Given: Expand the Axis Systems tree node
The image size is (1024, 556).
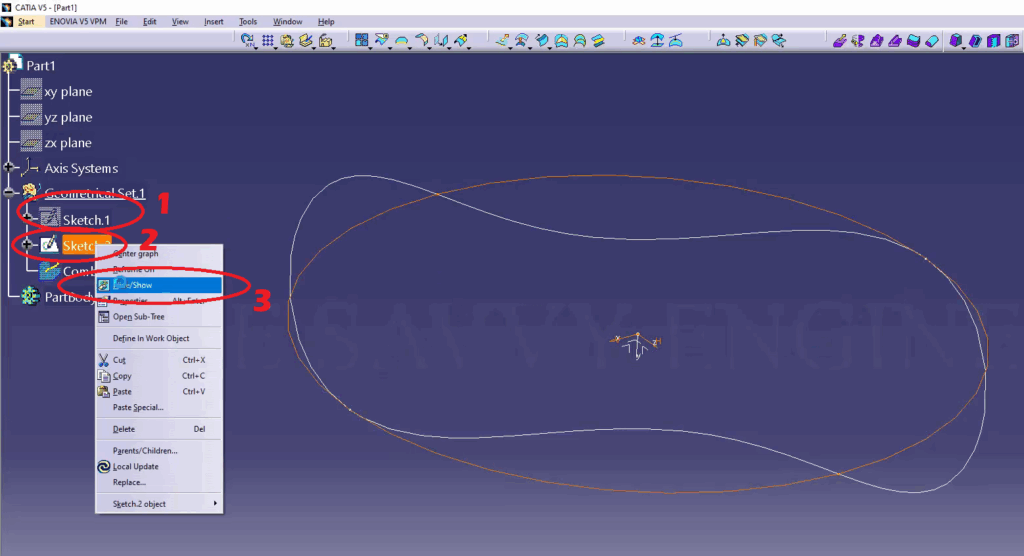Looking at the screenshot, I should point(8,167).
